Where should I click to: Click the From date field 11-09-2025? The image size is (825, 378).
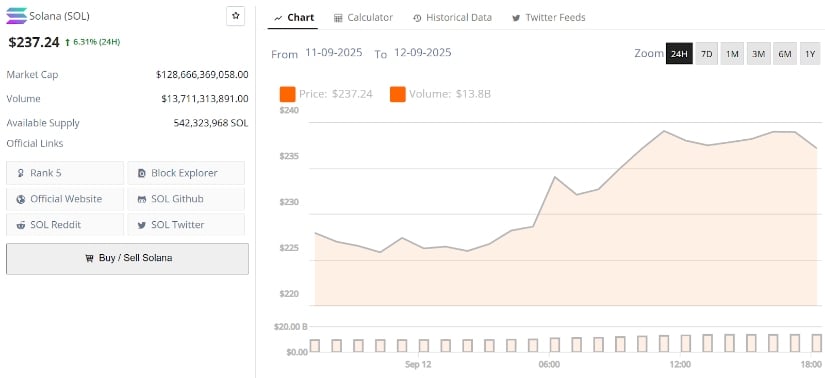(x=334, y=53)
